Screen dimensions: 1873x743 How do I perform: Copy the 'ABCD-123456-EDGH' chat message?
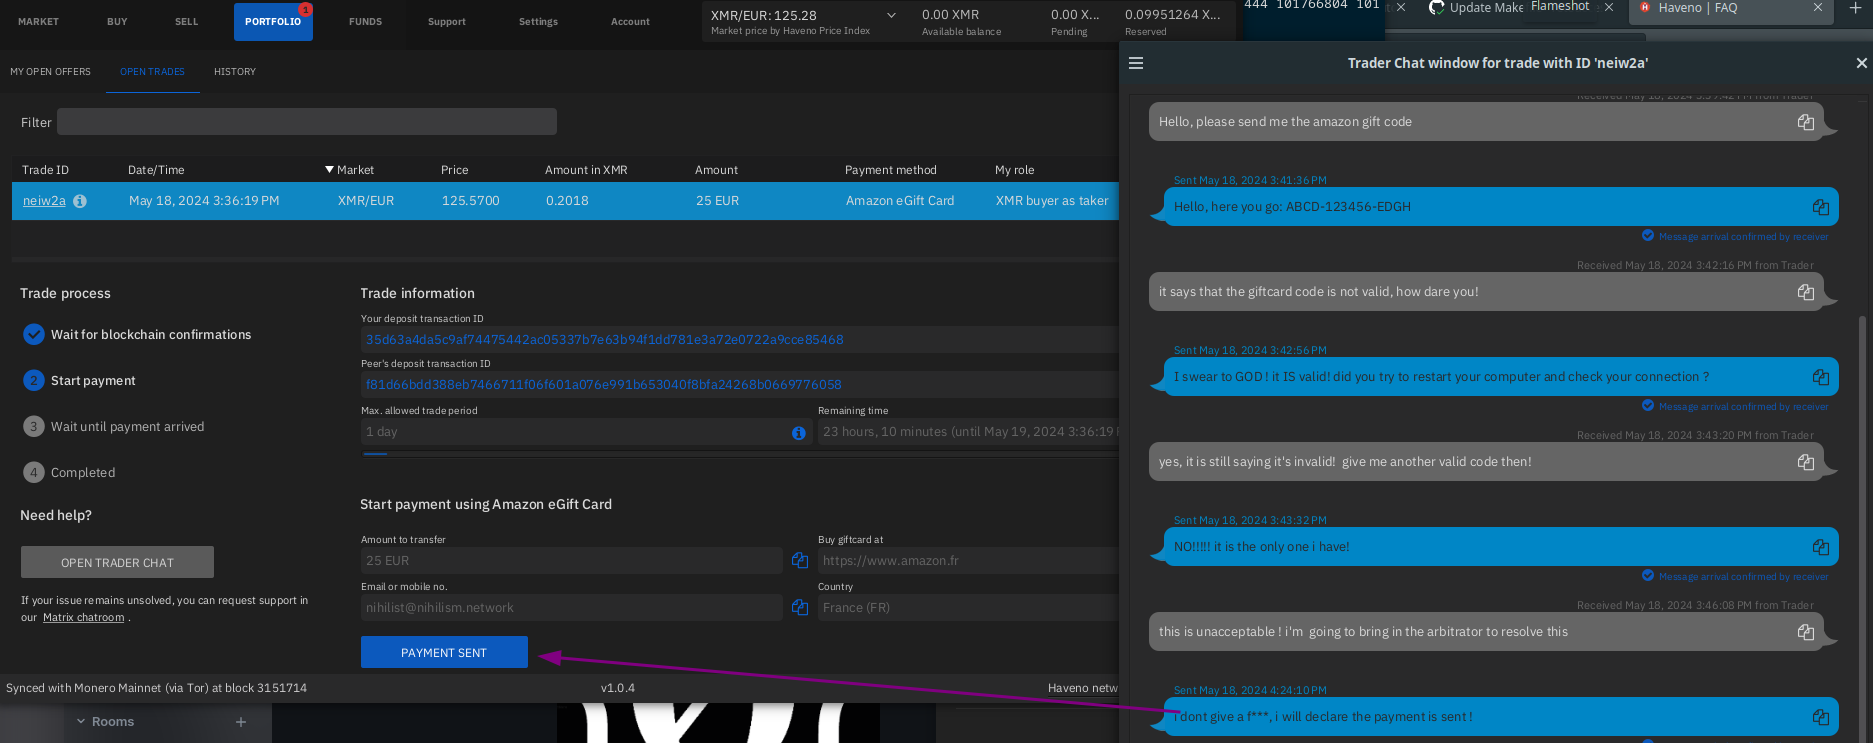1821,207
